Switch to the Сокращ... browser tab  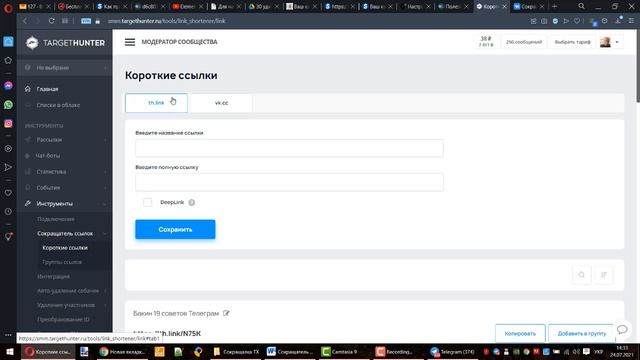click(529, 7)
